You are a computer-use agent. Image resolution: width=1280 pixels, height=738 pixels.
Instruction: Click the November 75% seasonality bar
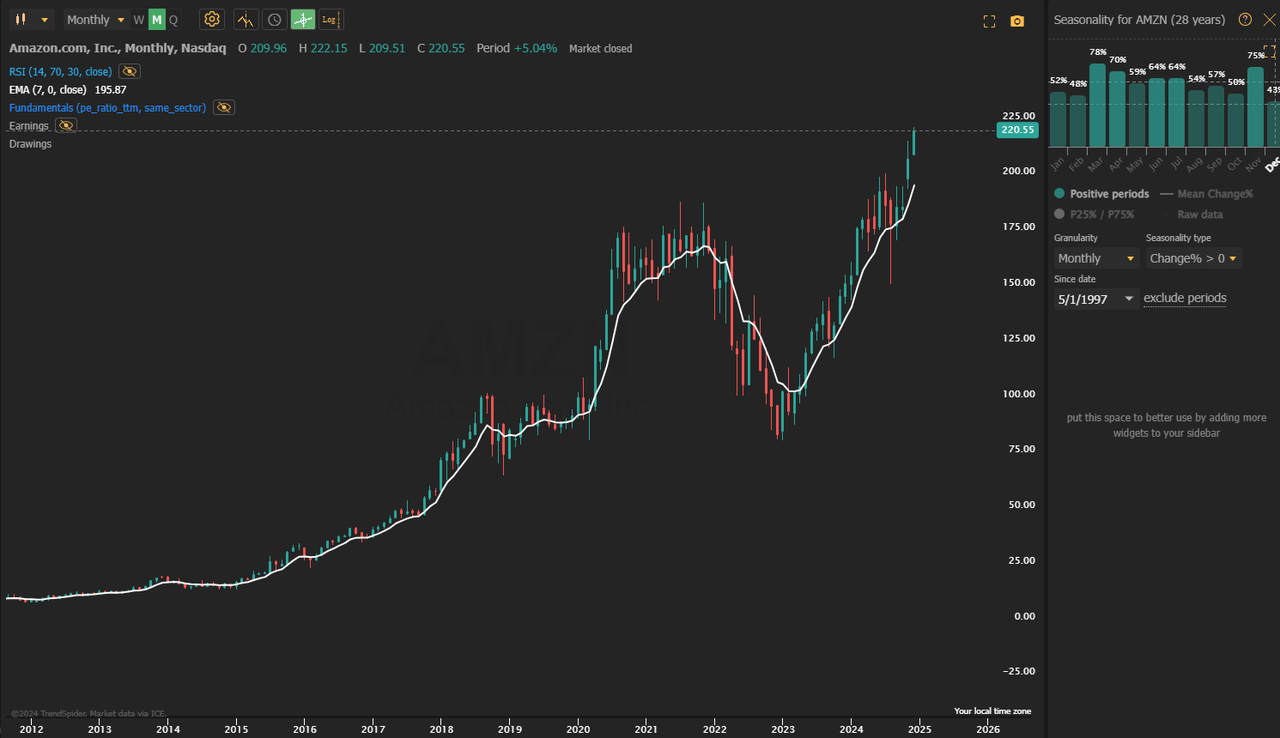(x=1255, y=107)
